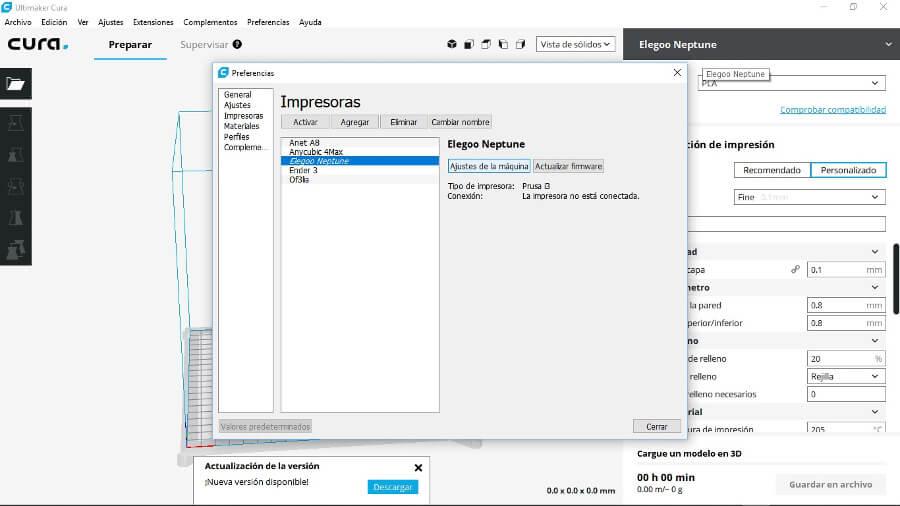Screen dimensions: 900x506
Task: Click the link icon beside layer height
Action: click(796, 270)
